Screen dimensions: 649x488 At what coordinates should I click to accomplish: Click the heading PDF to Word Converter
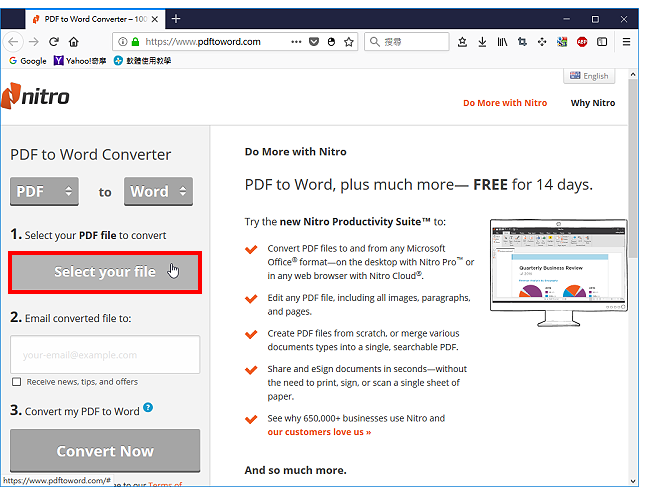pos(90,154)
